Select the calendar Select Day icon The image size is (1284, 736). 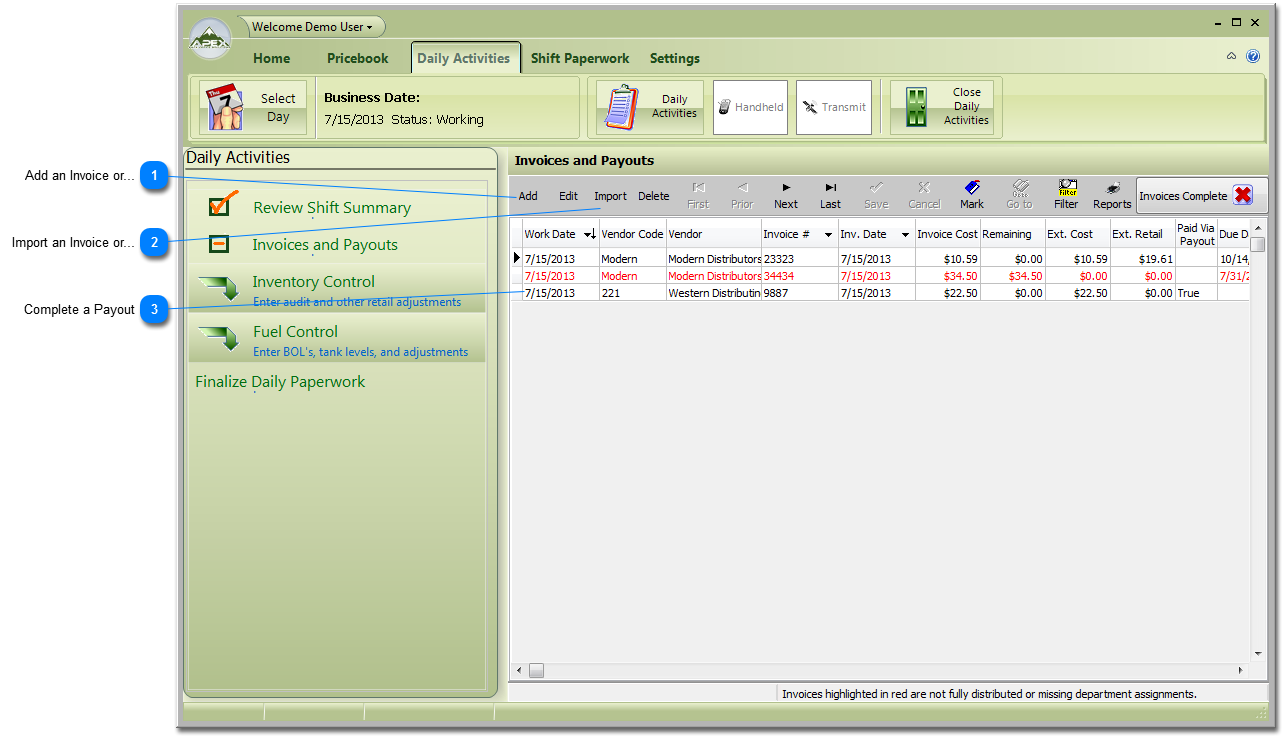coord(226,106)
